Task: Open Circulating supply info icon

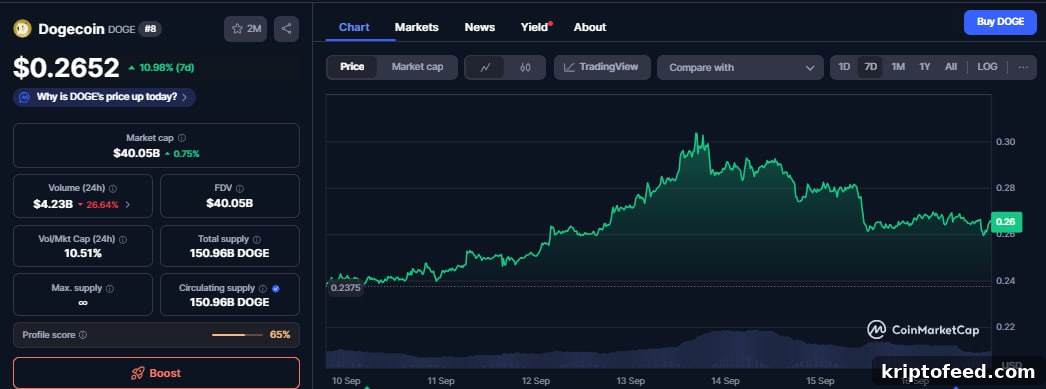Action: (x=263, y=289)
